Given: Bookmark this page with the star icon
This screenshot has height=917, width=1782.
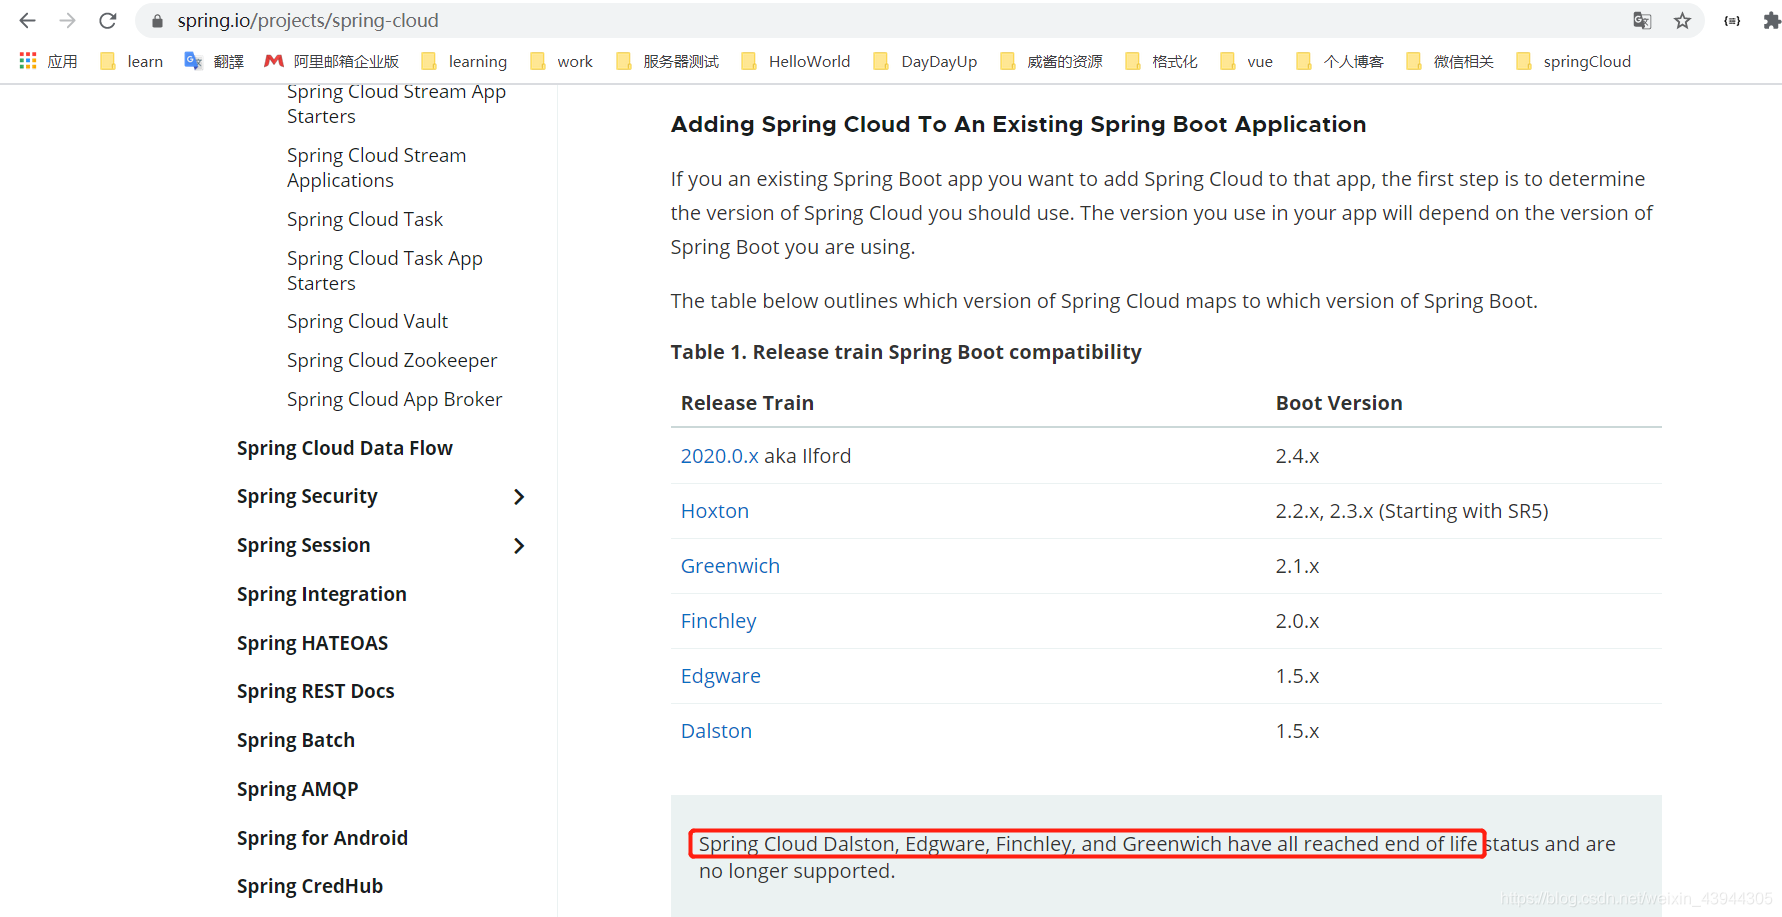Looking at the screenshot, I should pyautogui.click(x=1683, y=20).
